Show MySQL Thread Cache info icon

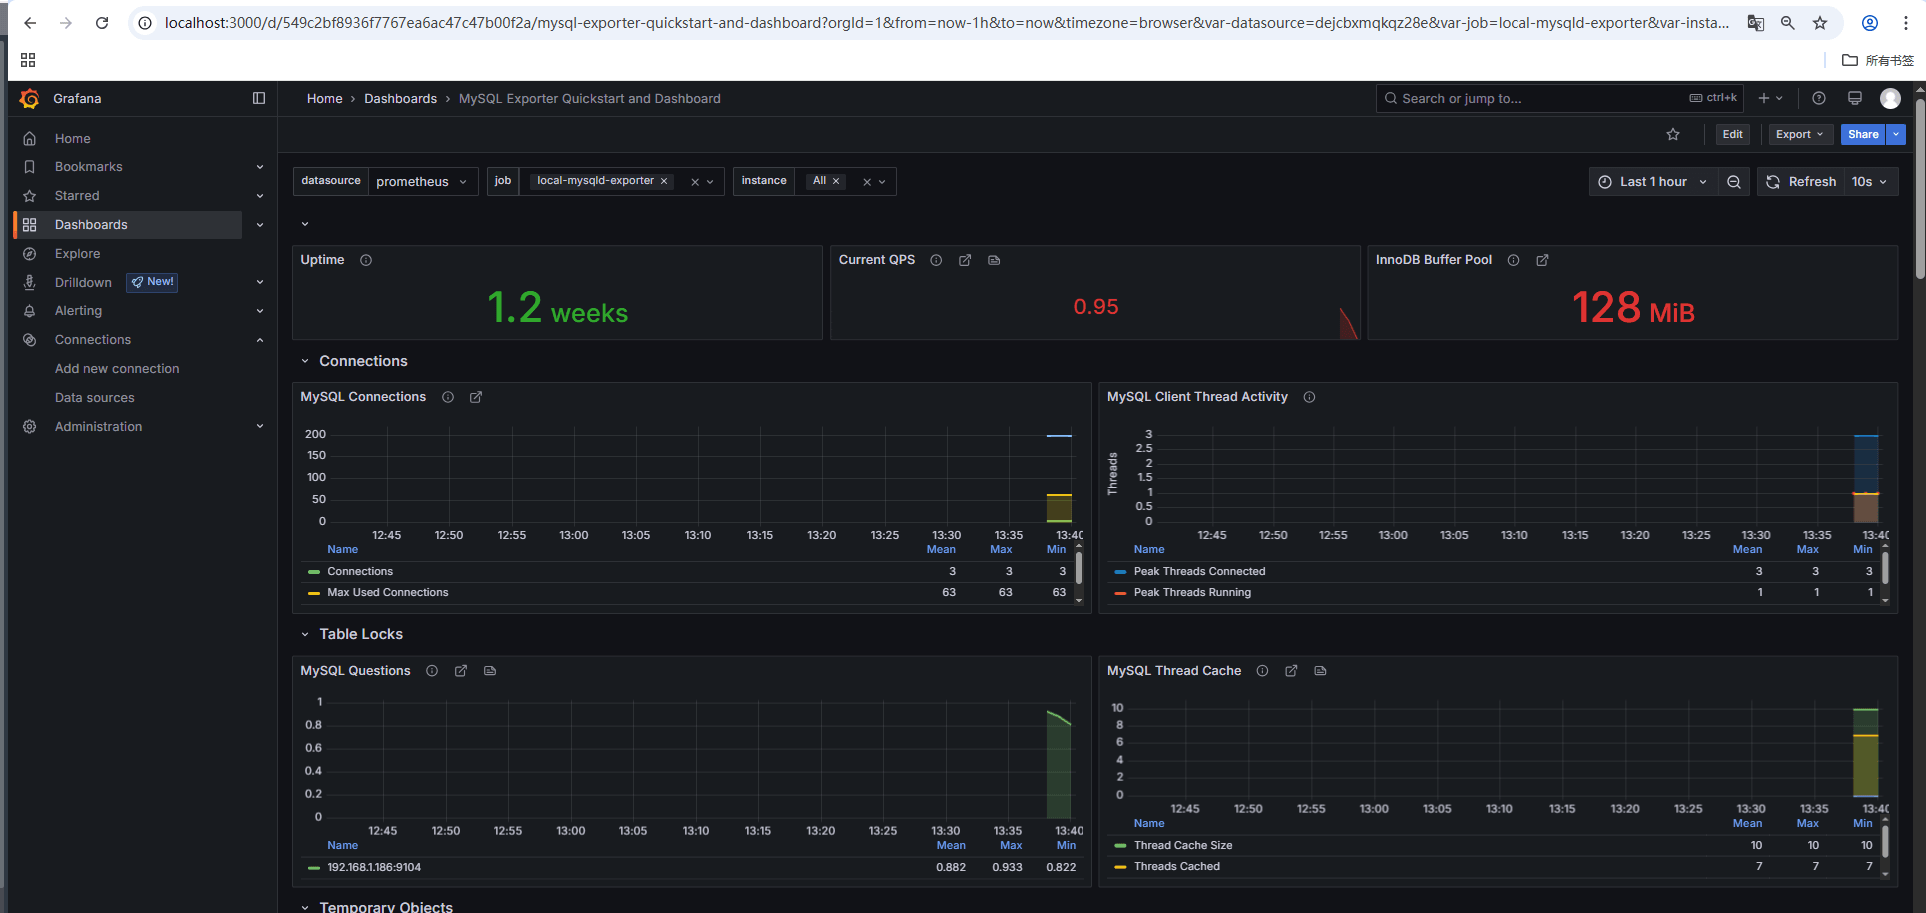(1262, 671)
